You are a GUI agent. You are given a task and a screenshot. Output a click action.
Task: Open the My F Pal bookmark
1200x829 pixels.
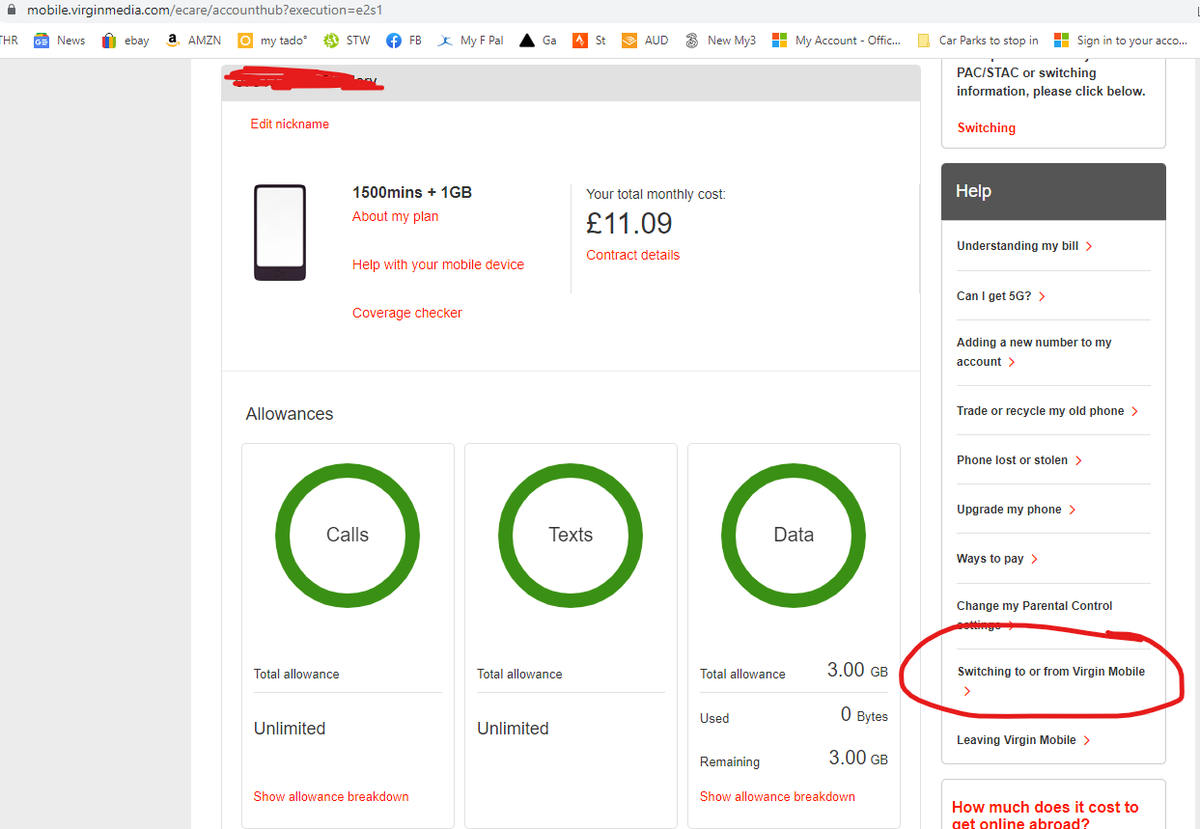[x=471, y=41]
